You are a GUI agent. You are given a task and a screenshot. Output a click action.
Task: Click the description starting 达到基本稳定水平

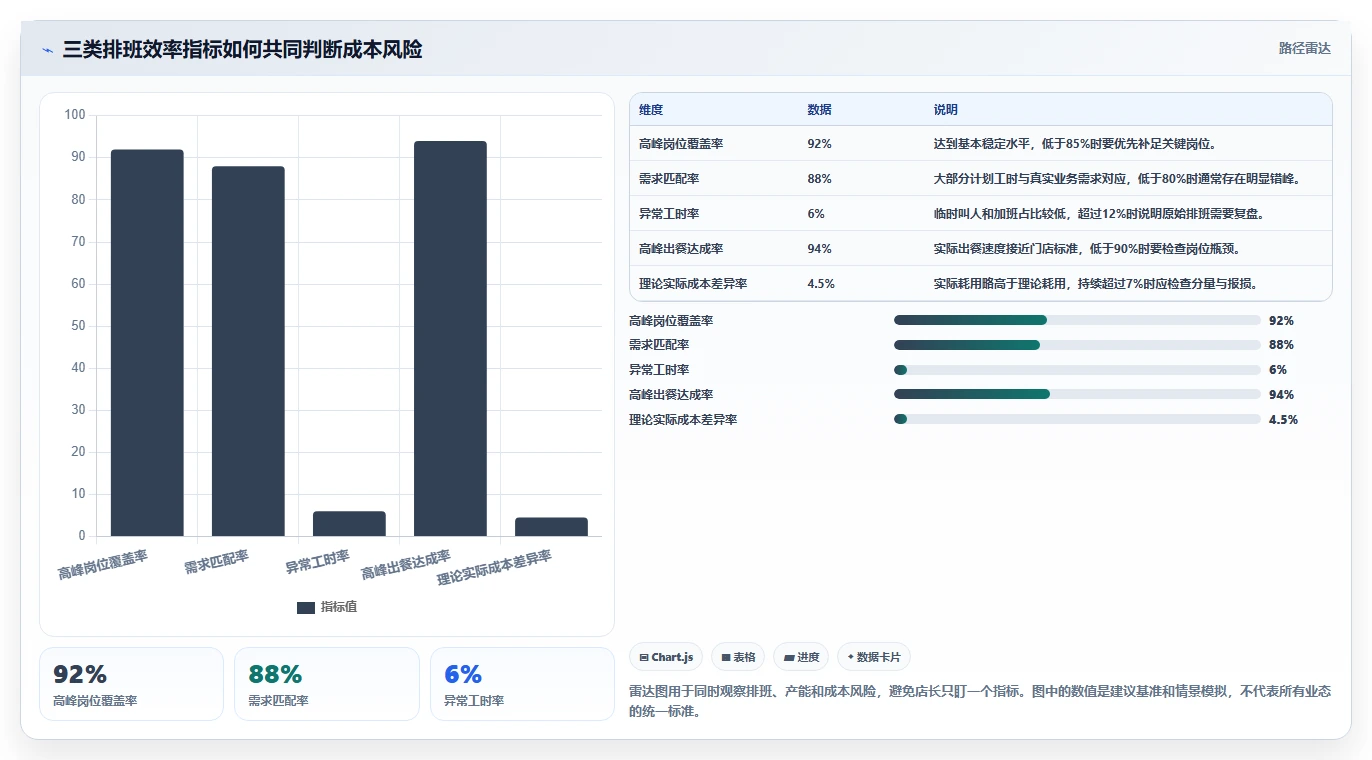point(1075,144)
